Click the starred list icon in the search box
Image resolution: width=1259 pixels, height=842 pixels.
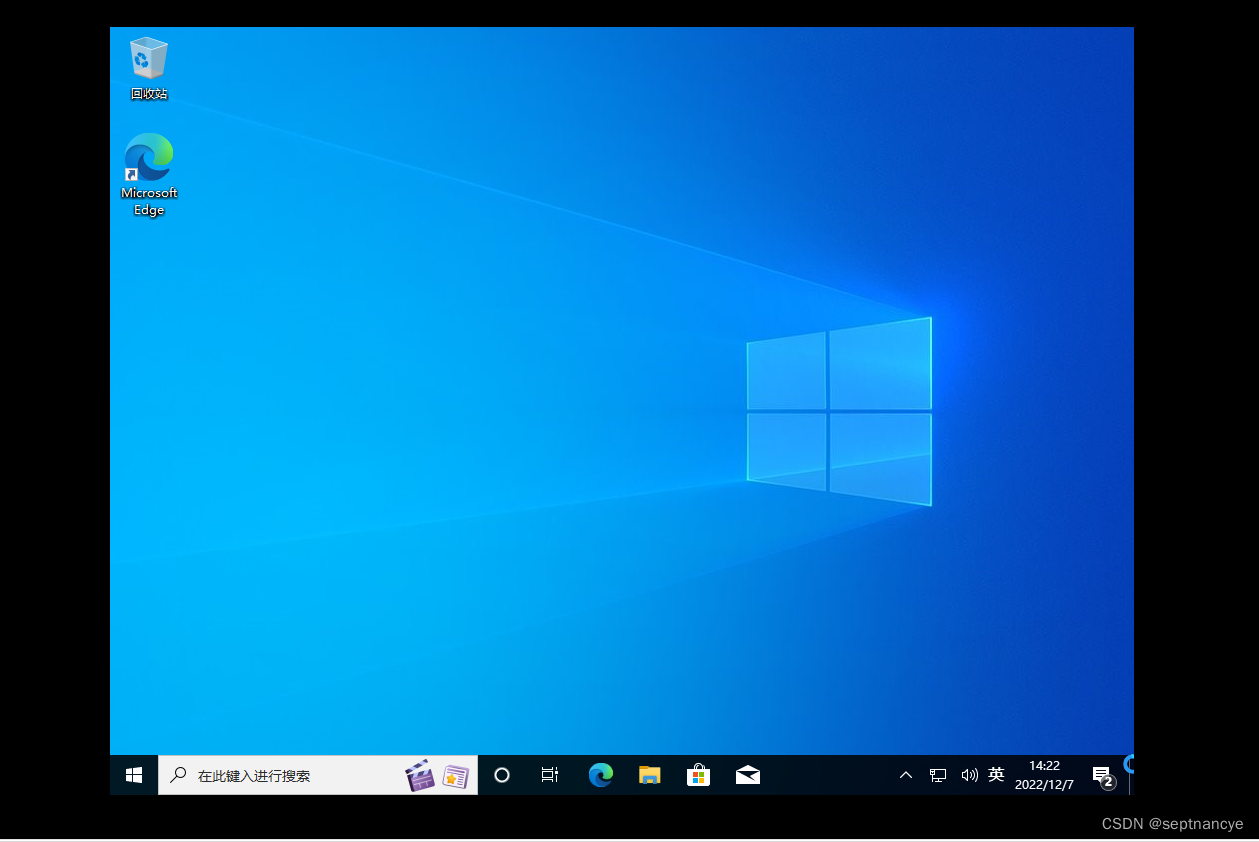[x=456, y=777]
